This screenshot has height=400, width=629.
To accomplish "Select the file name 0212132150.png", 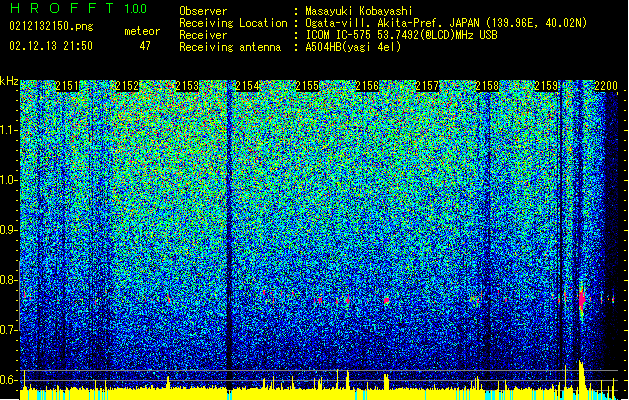I will (x=51, y=26).
